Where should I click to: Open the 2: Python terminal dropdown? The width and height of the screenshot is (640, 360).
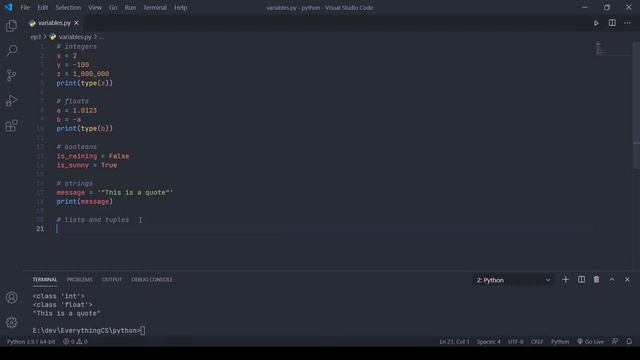coord(513,280)
